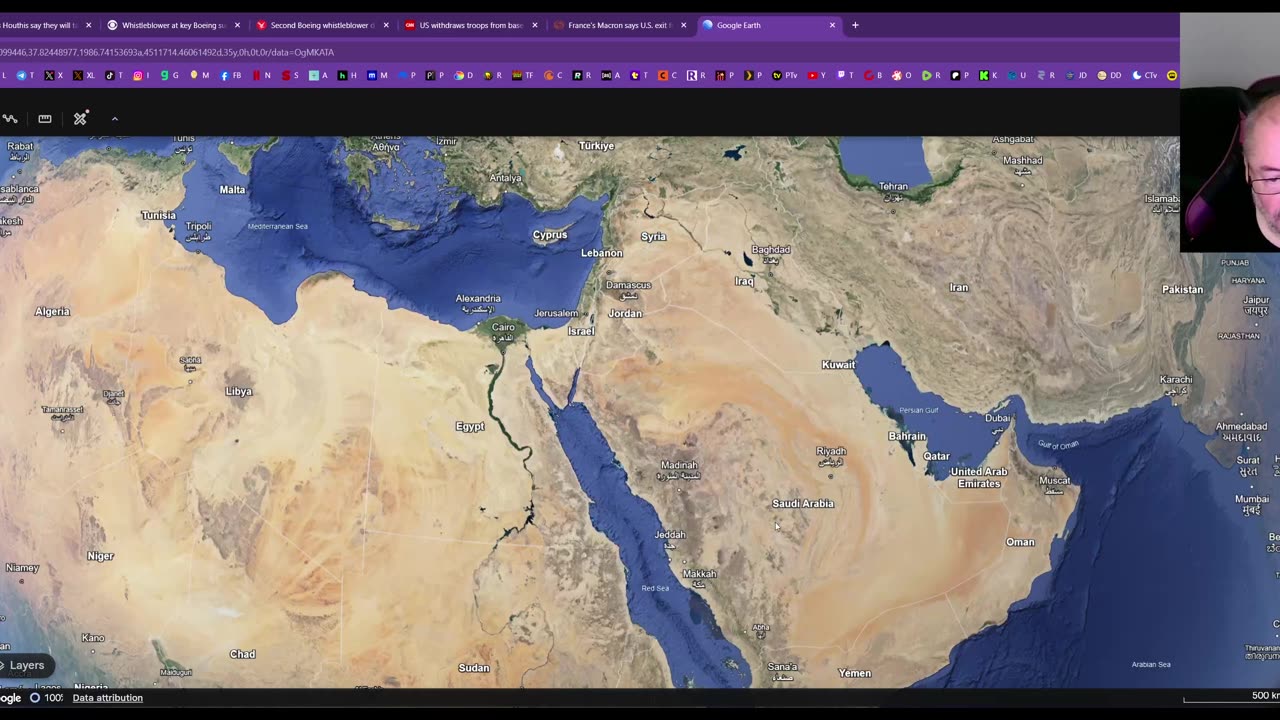Open the crossed tools icon with notification dot
Viewport: 1280px width, 720px height.
coord(81,118)
